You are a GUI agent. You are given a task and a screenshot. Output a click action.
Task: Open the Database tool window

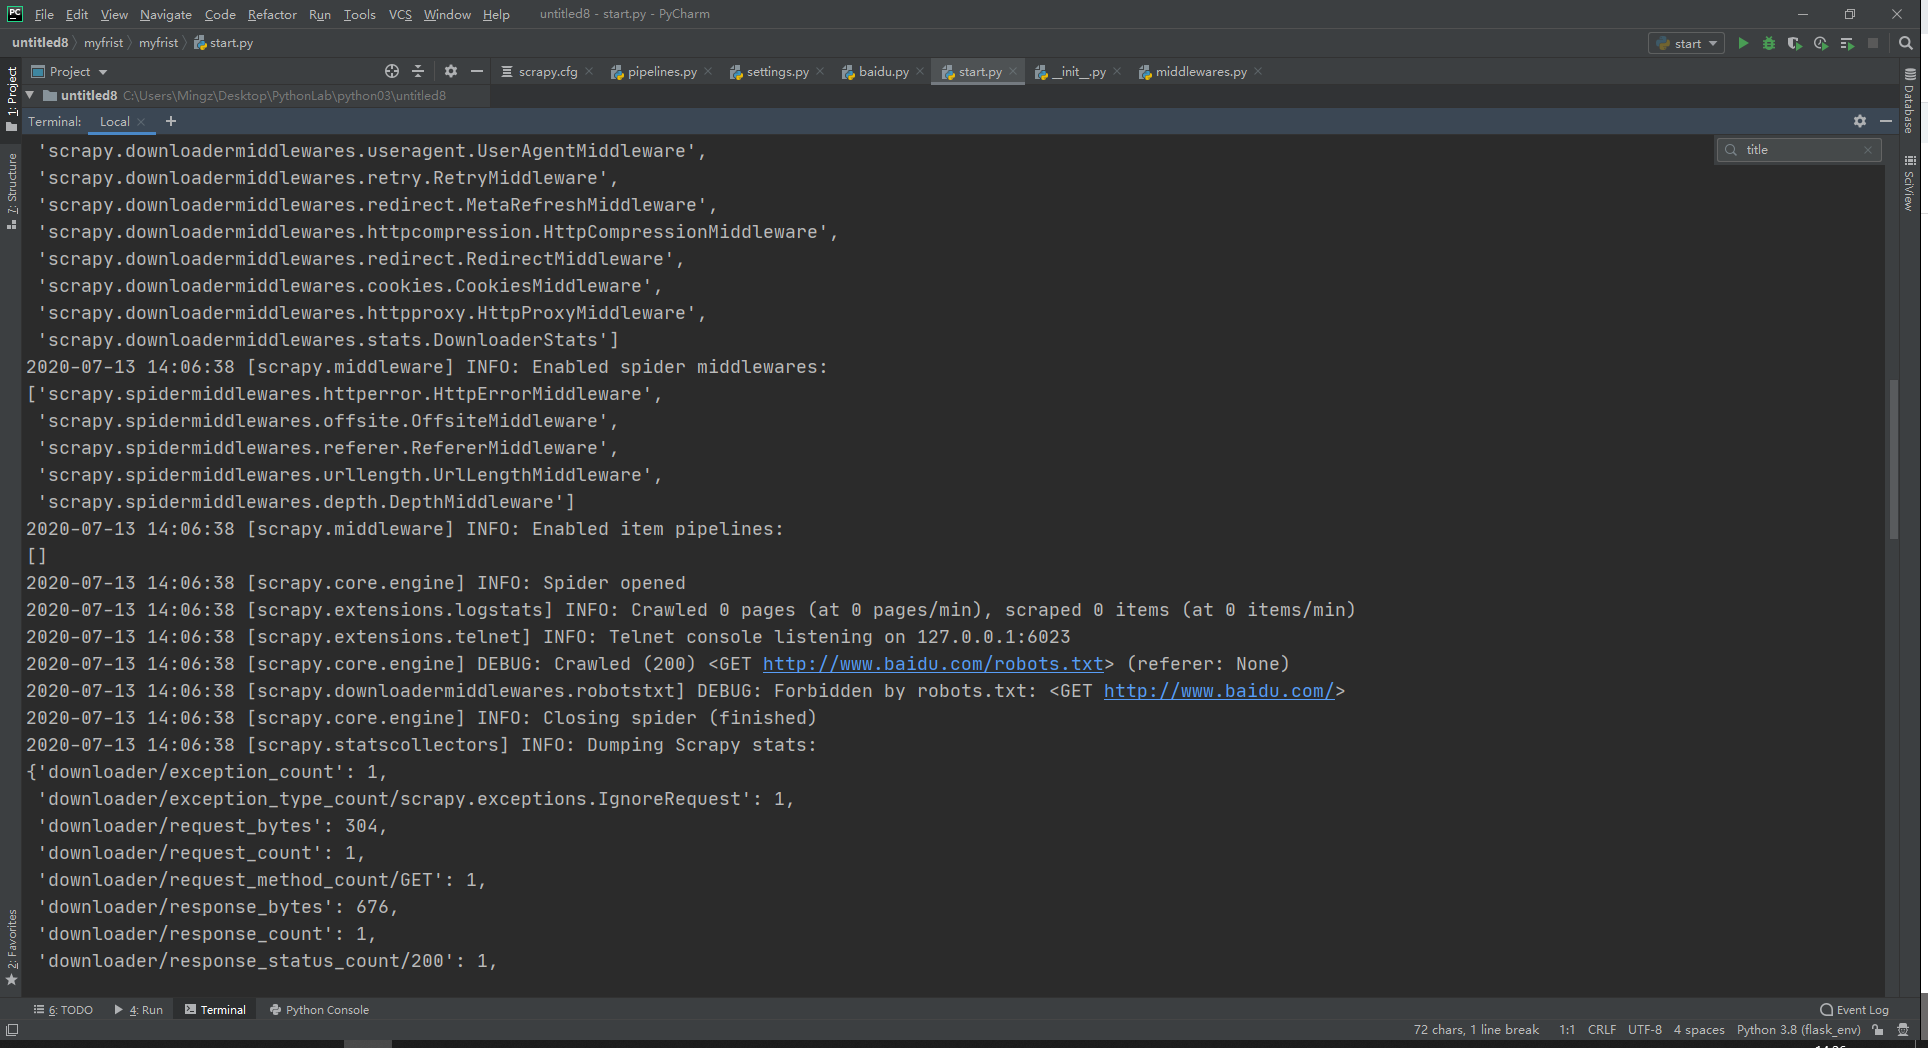coord(1909,101)
